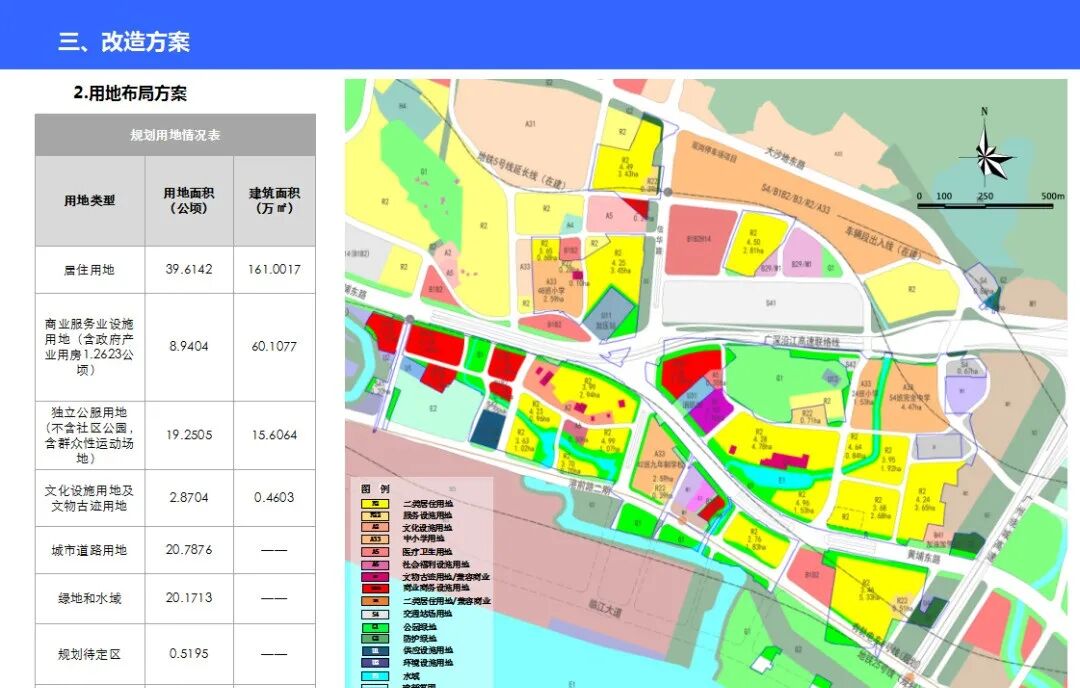
Task: Click the A5 医疗卫生用地 legend swatch
Action: 375,552
